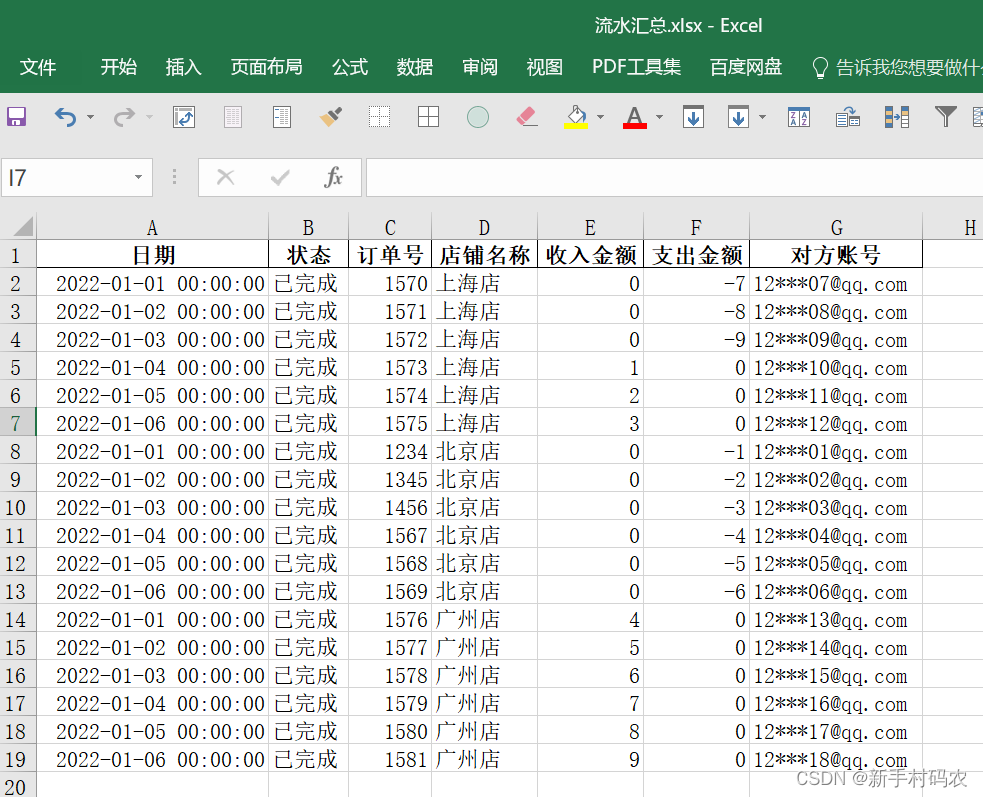Click the Sort Z-A icon
The image size is (983, 797).
click(799, 117)
